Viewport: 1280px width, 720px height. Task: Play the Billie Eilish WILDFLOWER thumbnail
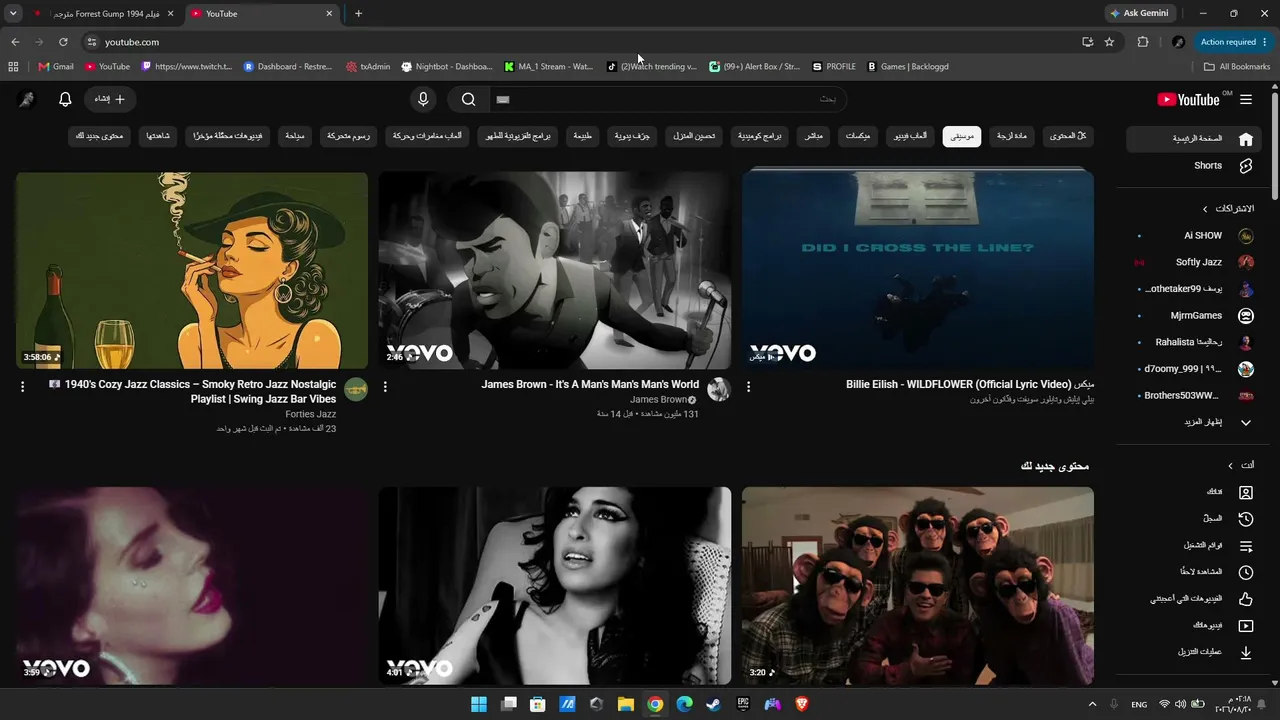click(918, 270)
